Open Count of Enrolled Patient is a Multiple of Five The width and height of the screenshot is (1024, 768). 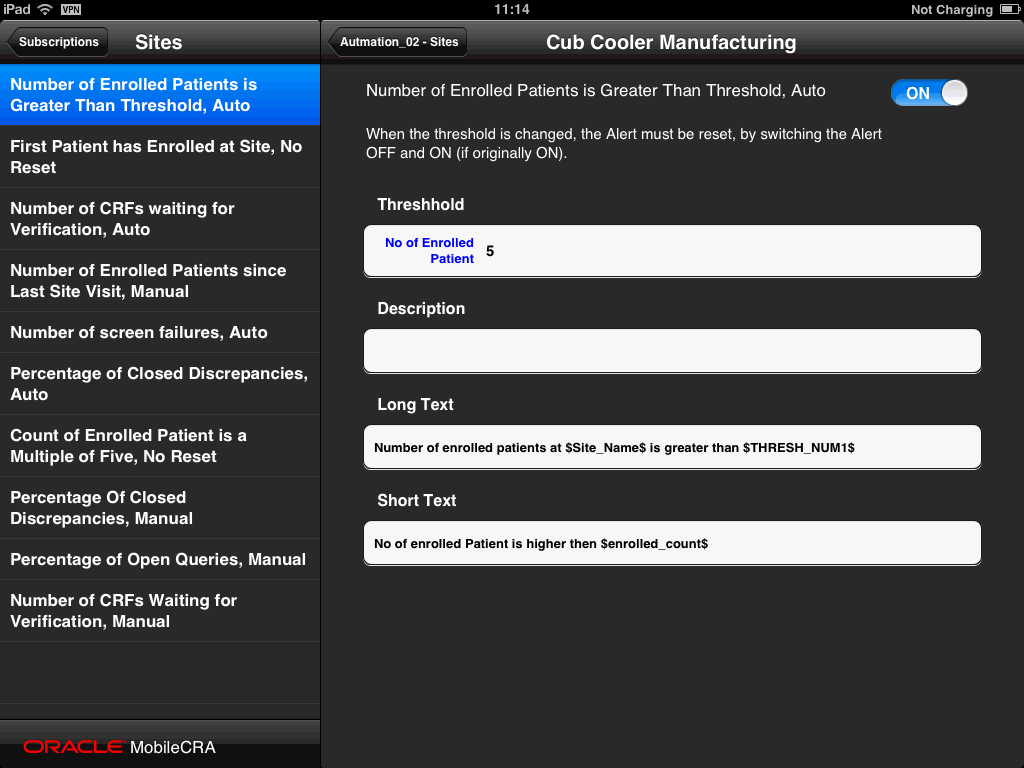click(x=160, y=446)
